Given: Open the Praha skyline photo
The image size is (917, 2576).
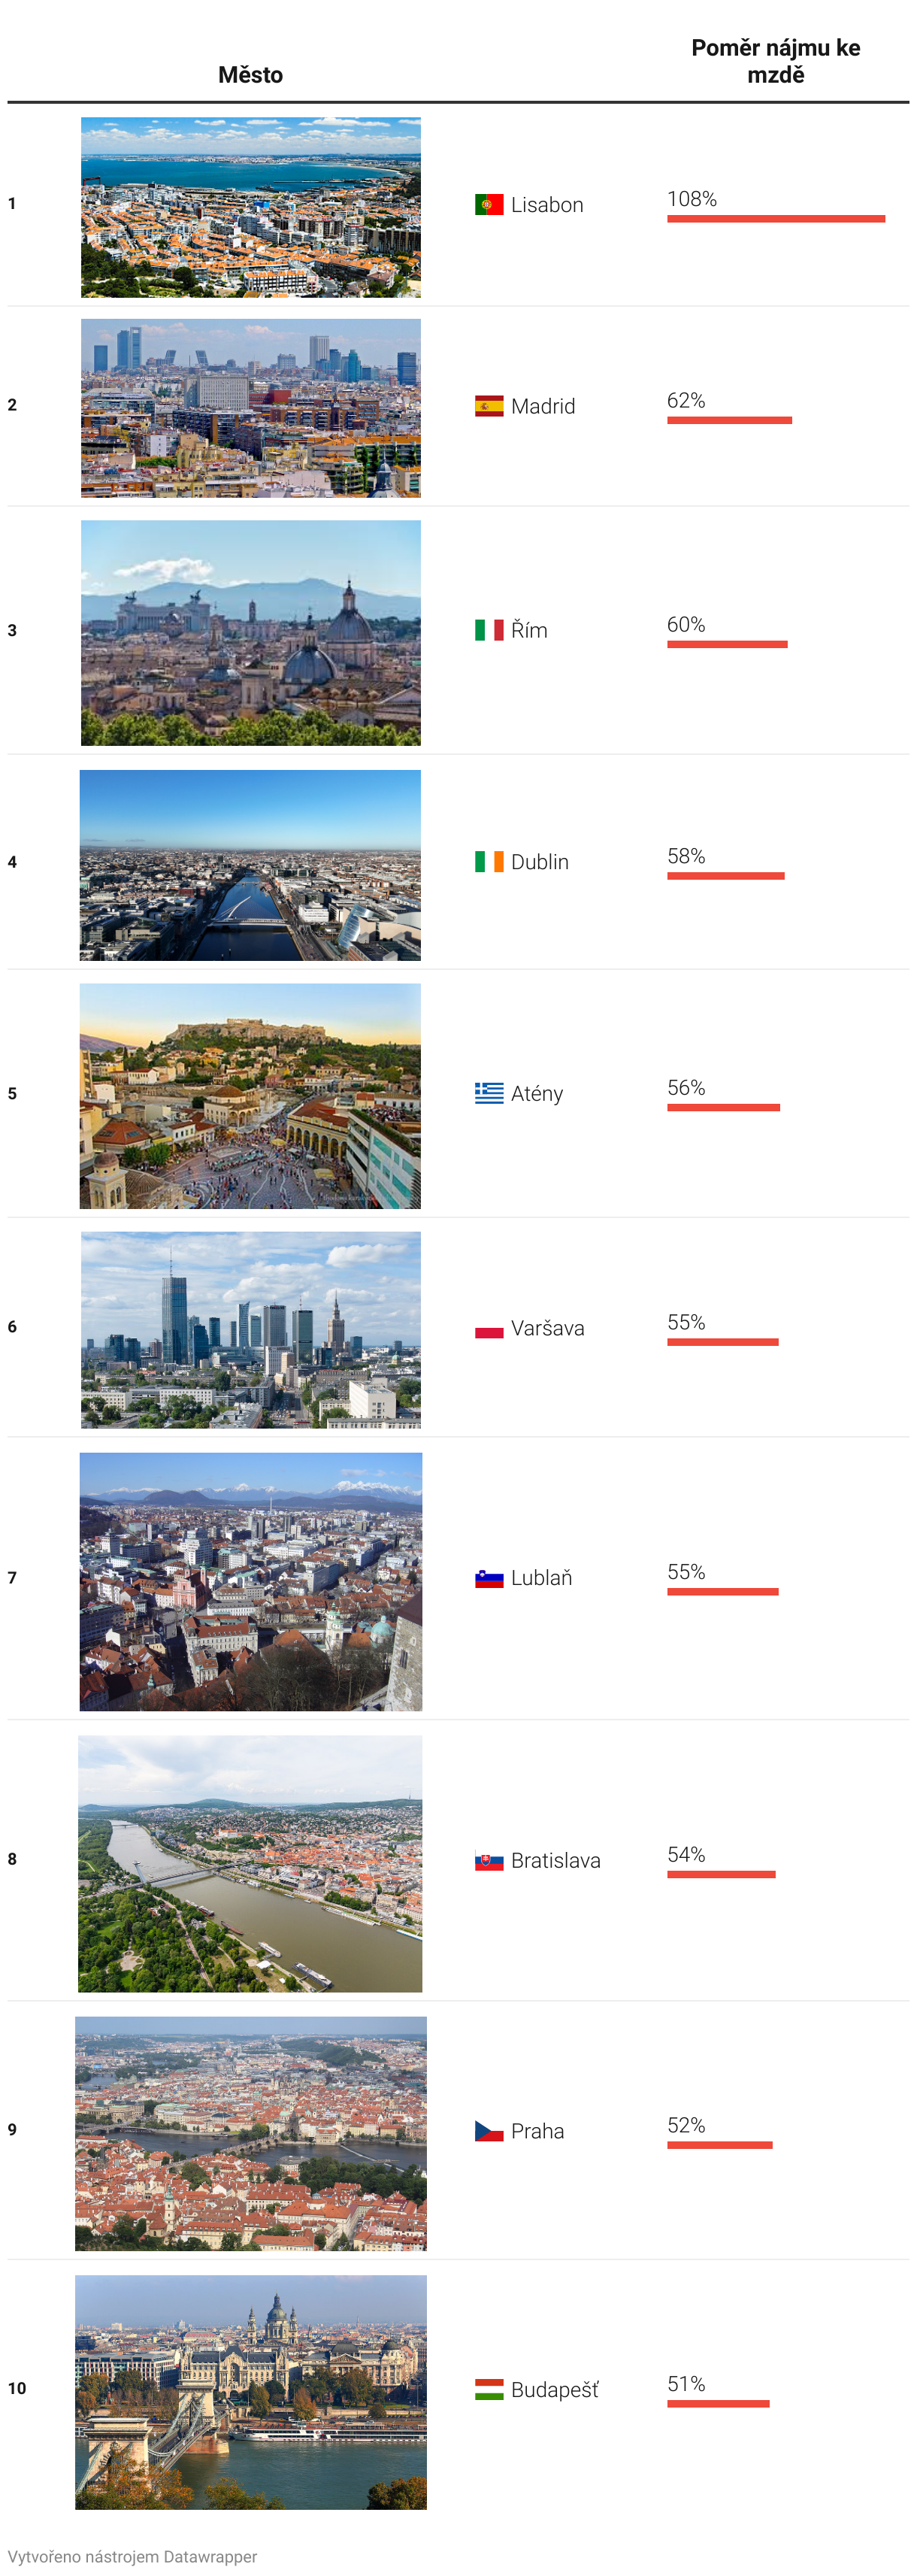Looking at the screenshot, I should pos(250,2133).
